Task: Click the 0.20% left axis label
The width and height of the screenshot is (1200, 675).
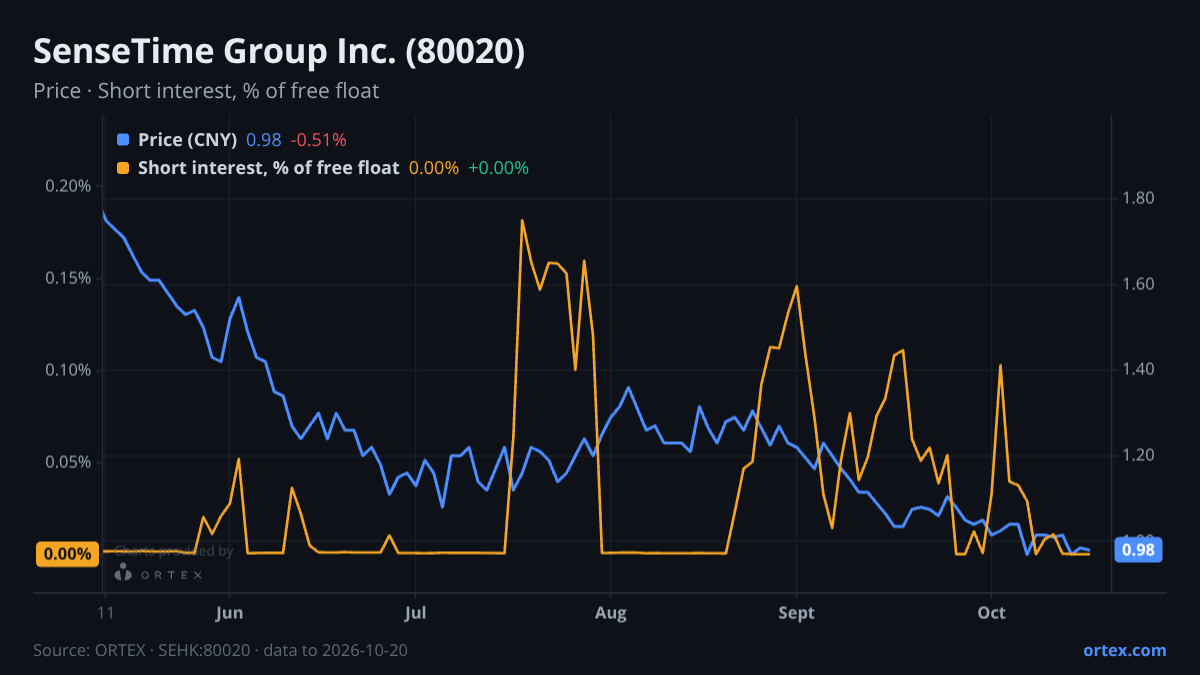Action: click(68, 186)
